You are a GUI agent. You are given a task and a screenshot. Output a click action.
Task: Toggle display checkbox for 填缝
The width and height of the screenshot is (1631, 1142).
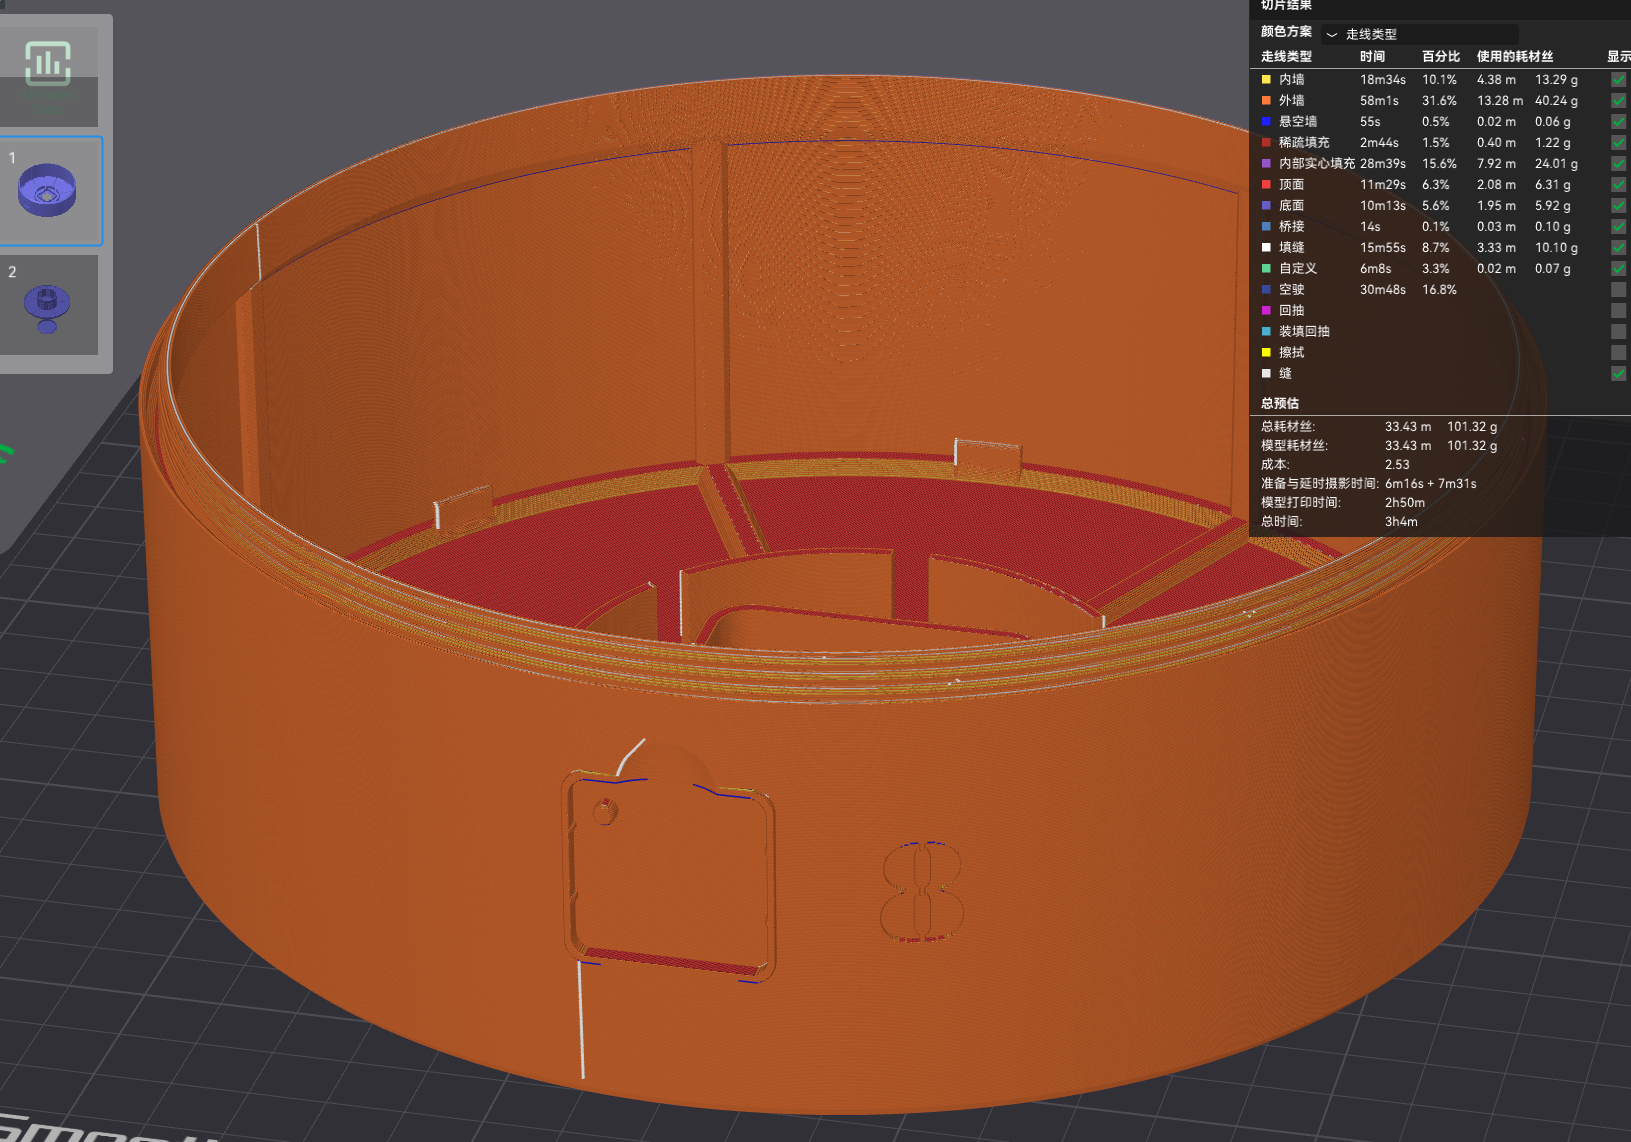[x=1618, y=247]
